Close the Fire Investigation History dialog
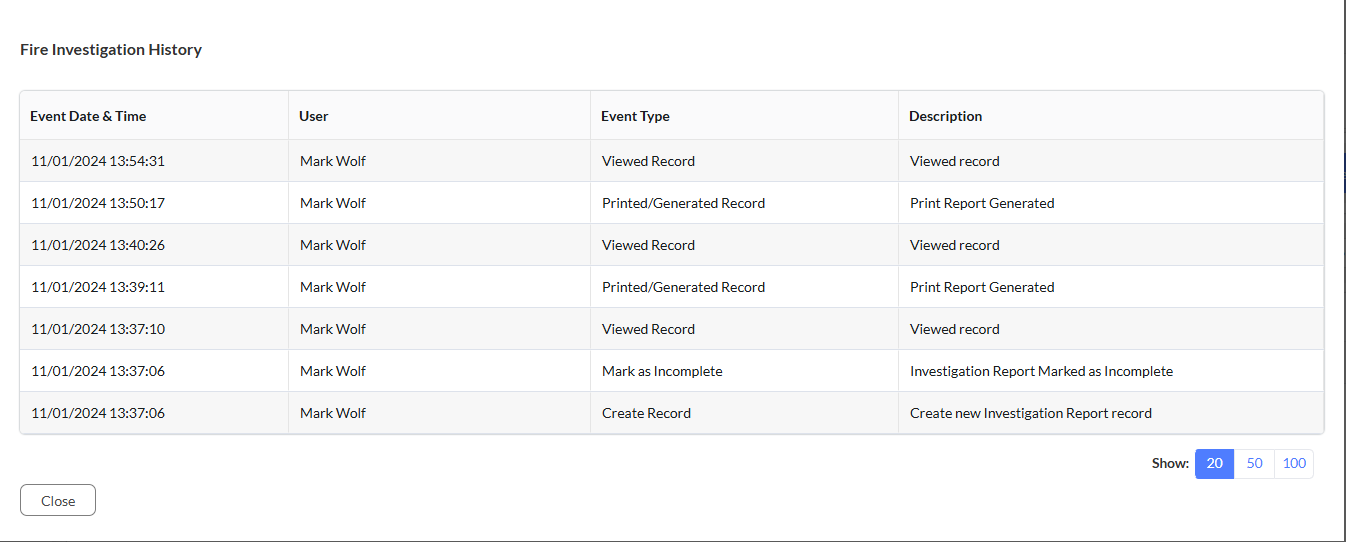This screenshot has width=1346, height=542. (58, 500)
